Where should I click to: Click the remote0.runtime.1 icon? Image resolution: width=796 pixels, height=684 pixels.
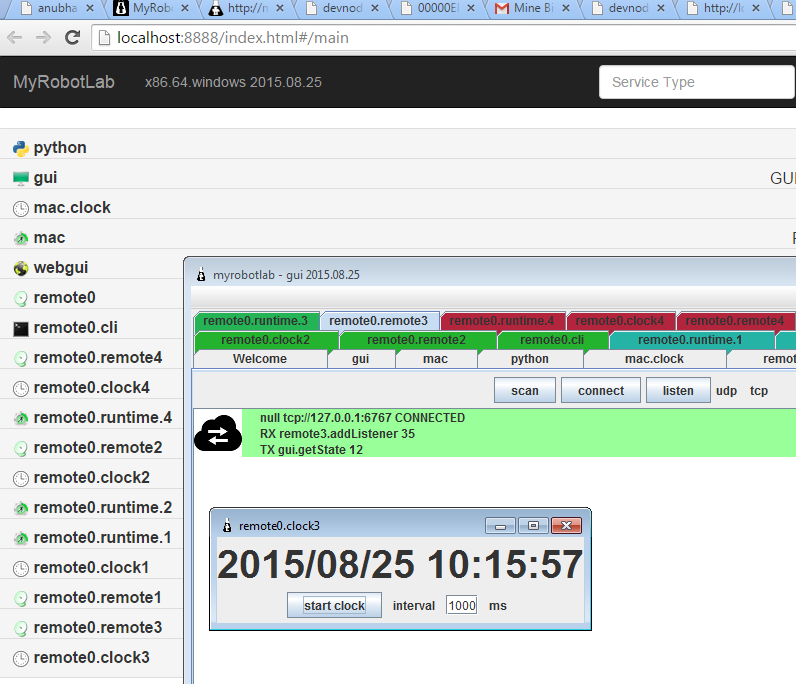[21, 538]
